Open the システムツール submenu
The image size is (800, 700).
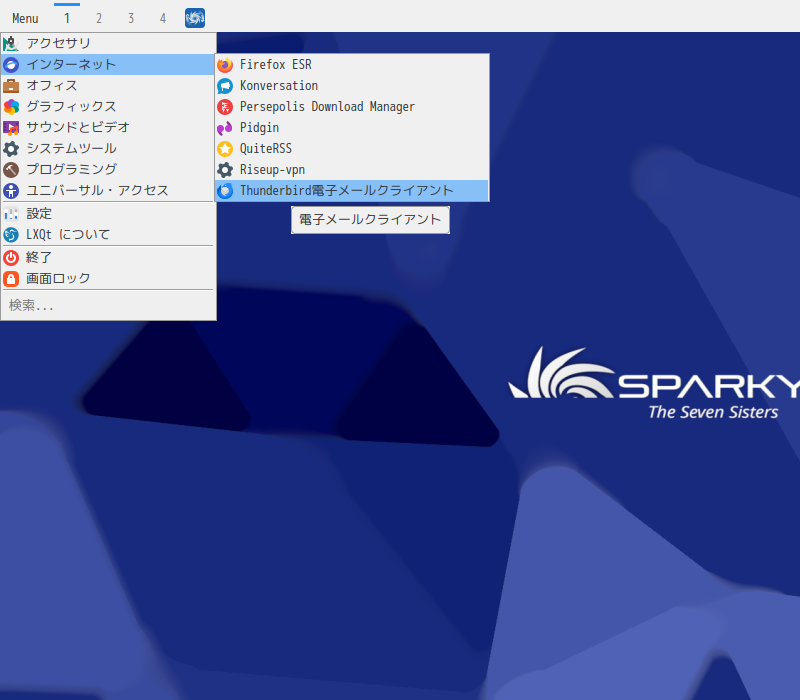point(108,148)
